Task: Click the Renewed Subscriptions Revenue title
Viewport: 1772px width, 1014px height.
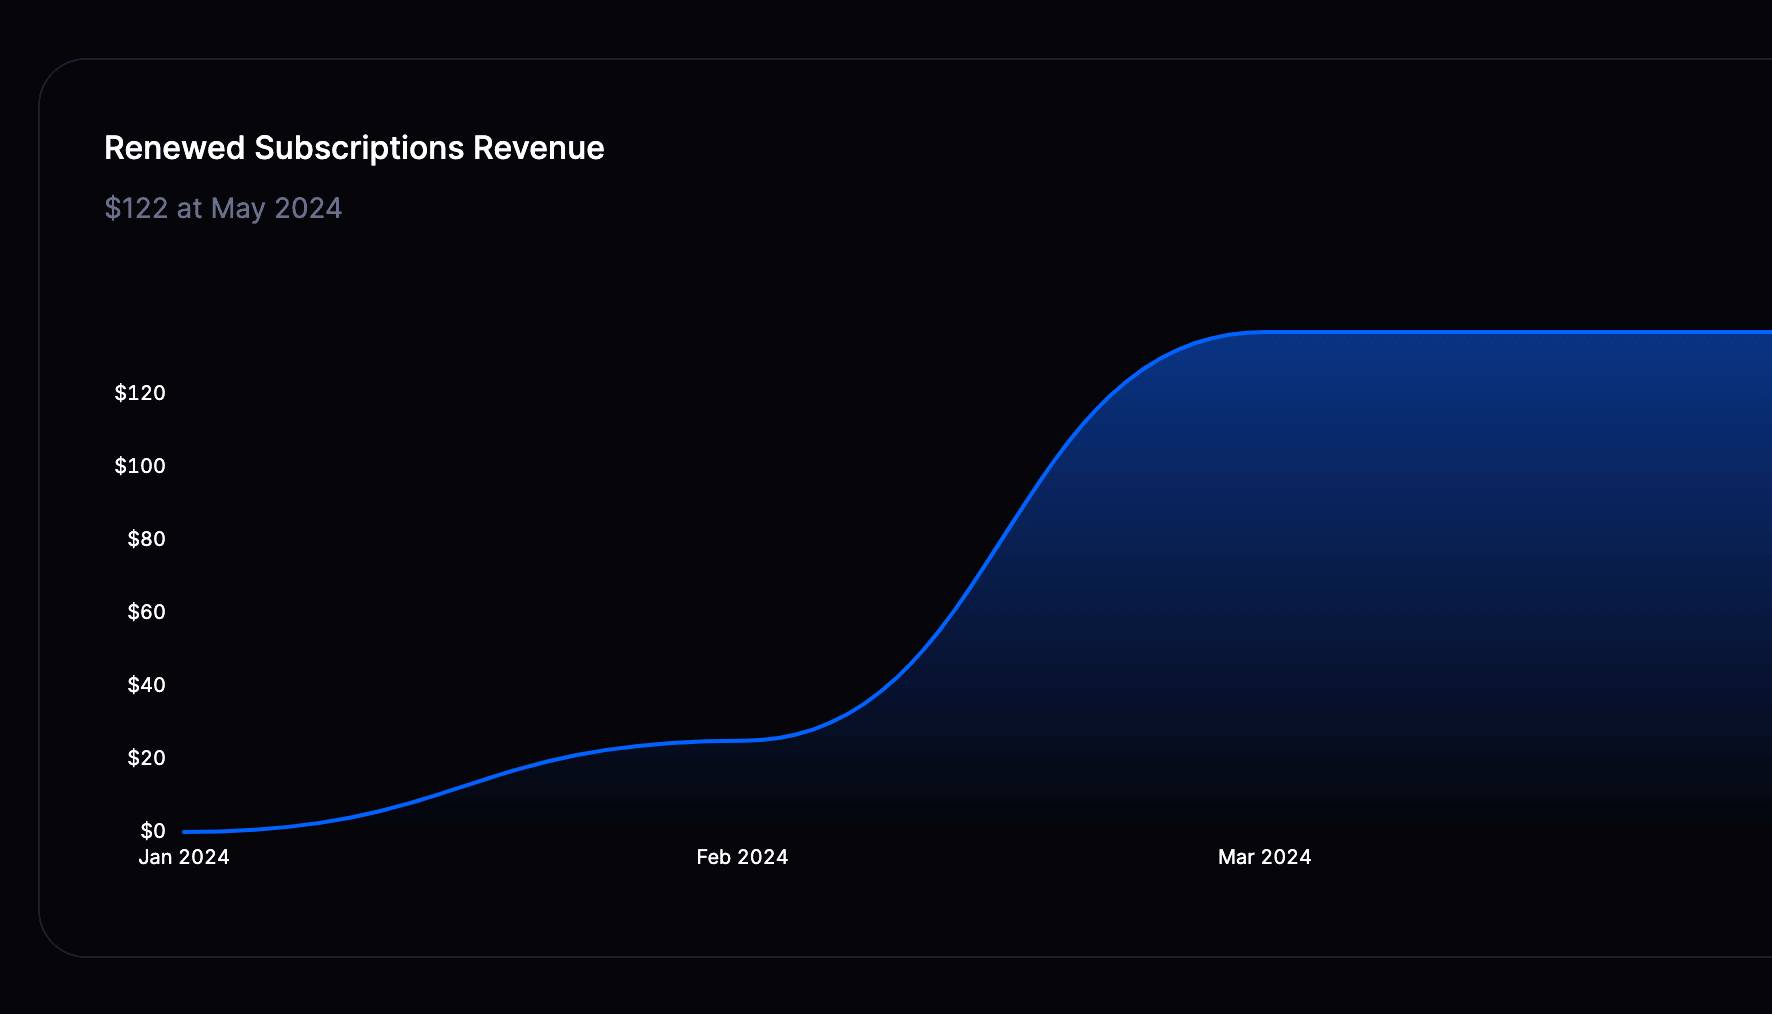Action: tap(354, 147)
